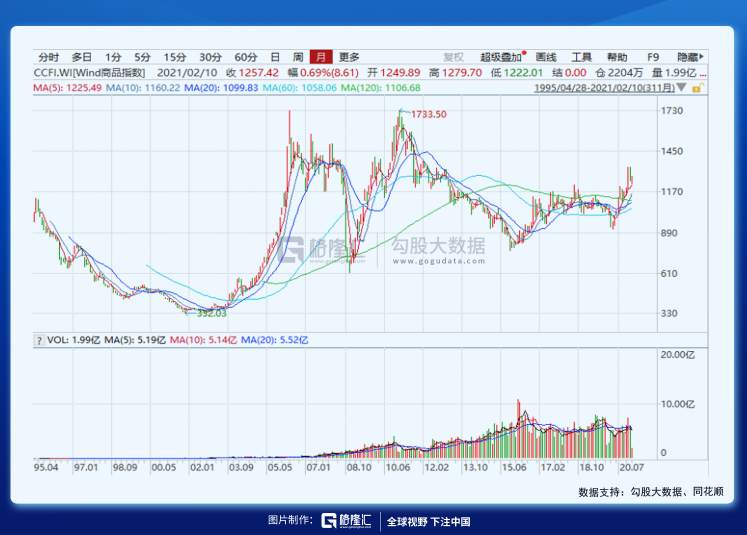Click the 15.06 date axis label

click(514, 467)
